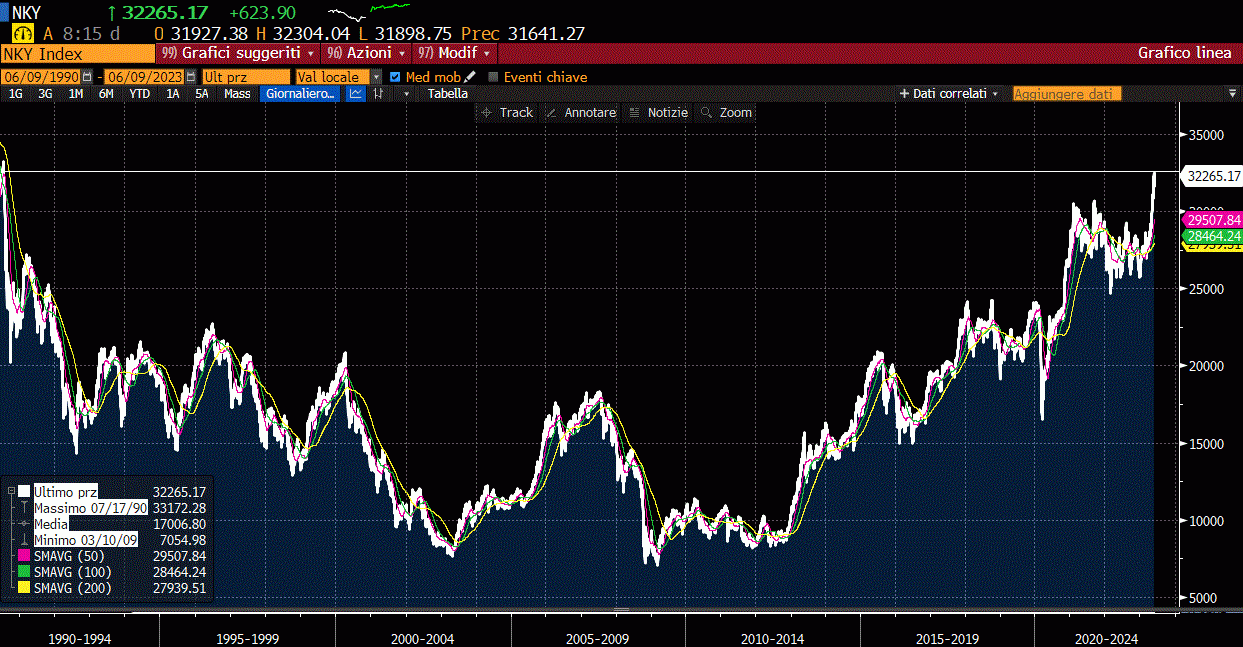Click the 28464.24 green axis label
The image size is (1243, 647).
click(x=1213, y=236)
